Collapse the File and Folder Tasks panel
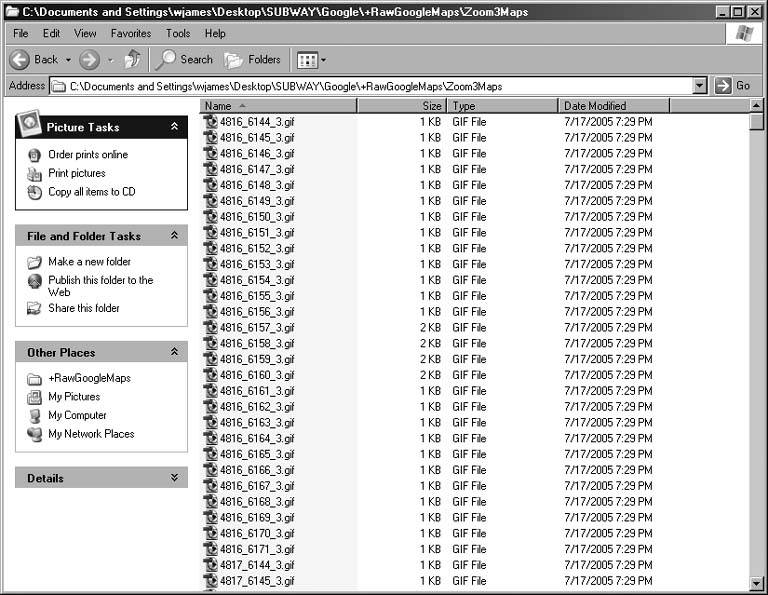This screenshot has height=595, width=768. coord(175,236)
